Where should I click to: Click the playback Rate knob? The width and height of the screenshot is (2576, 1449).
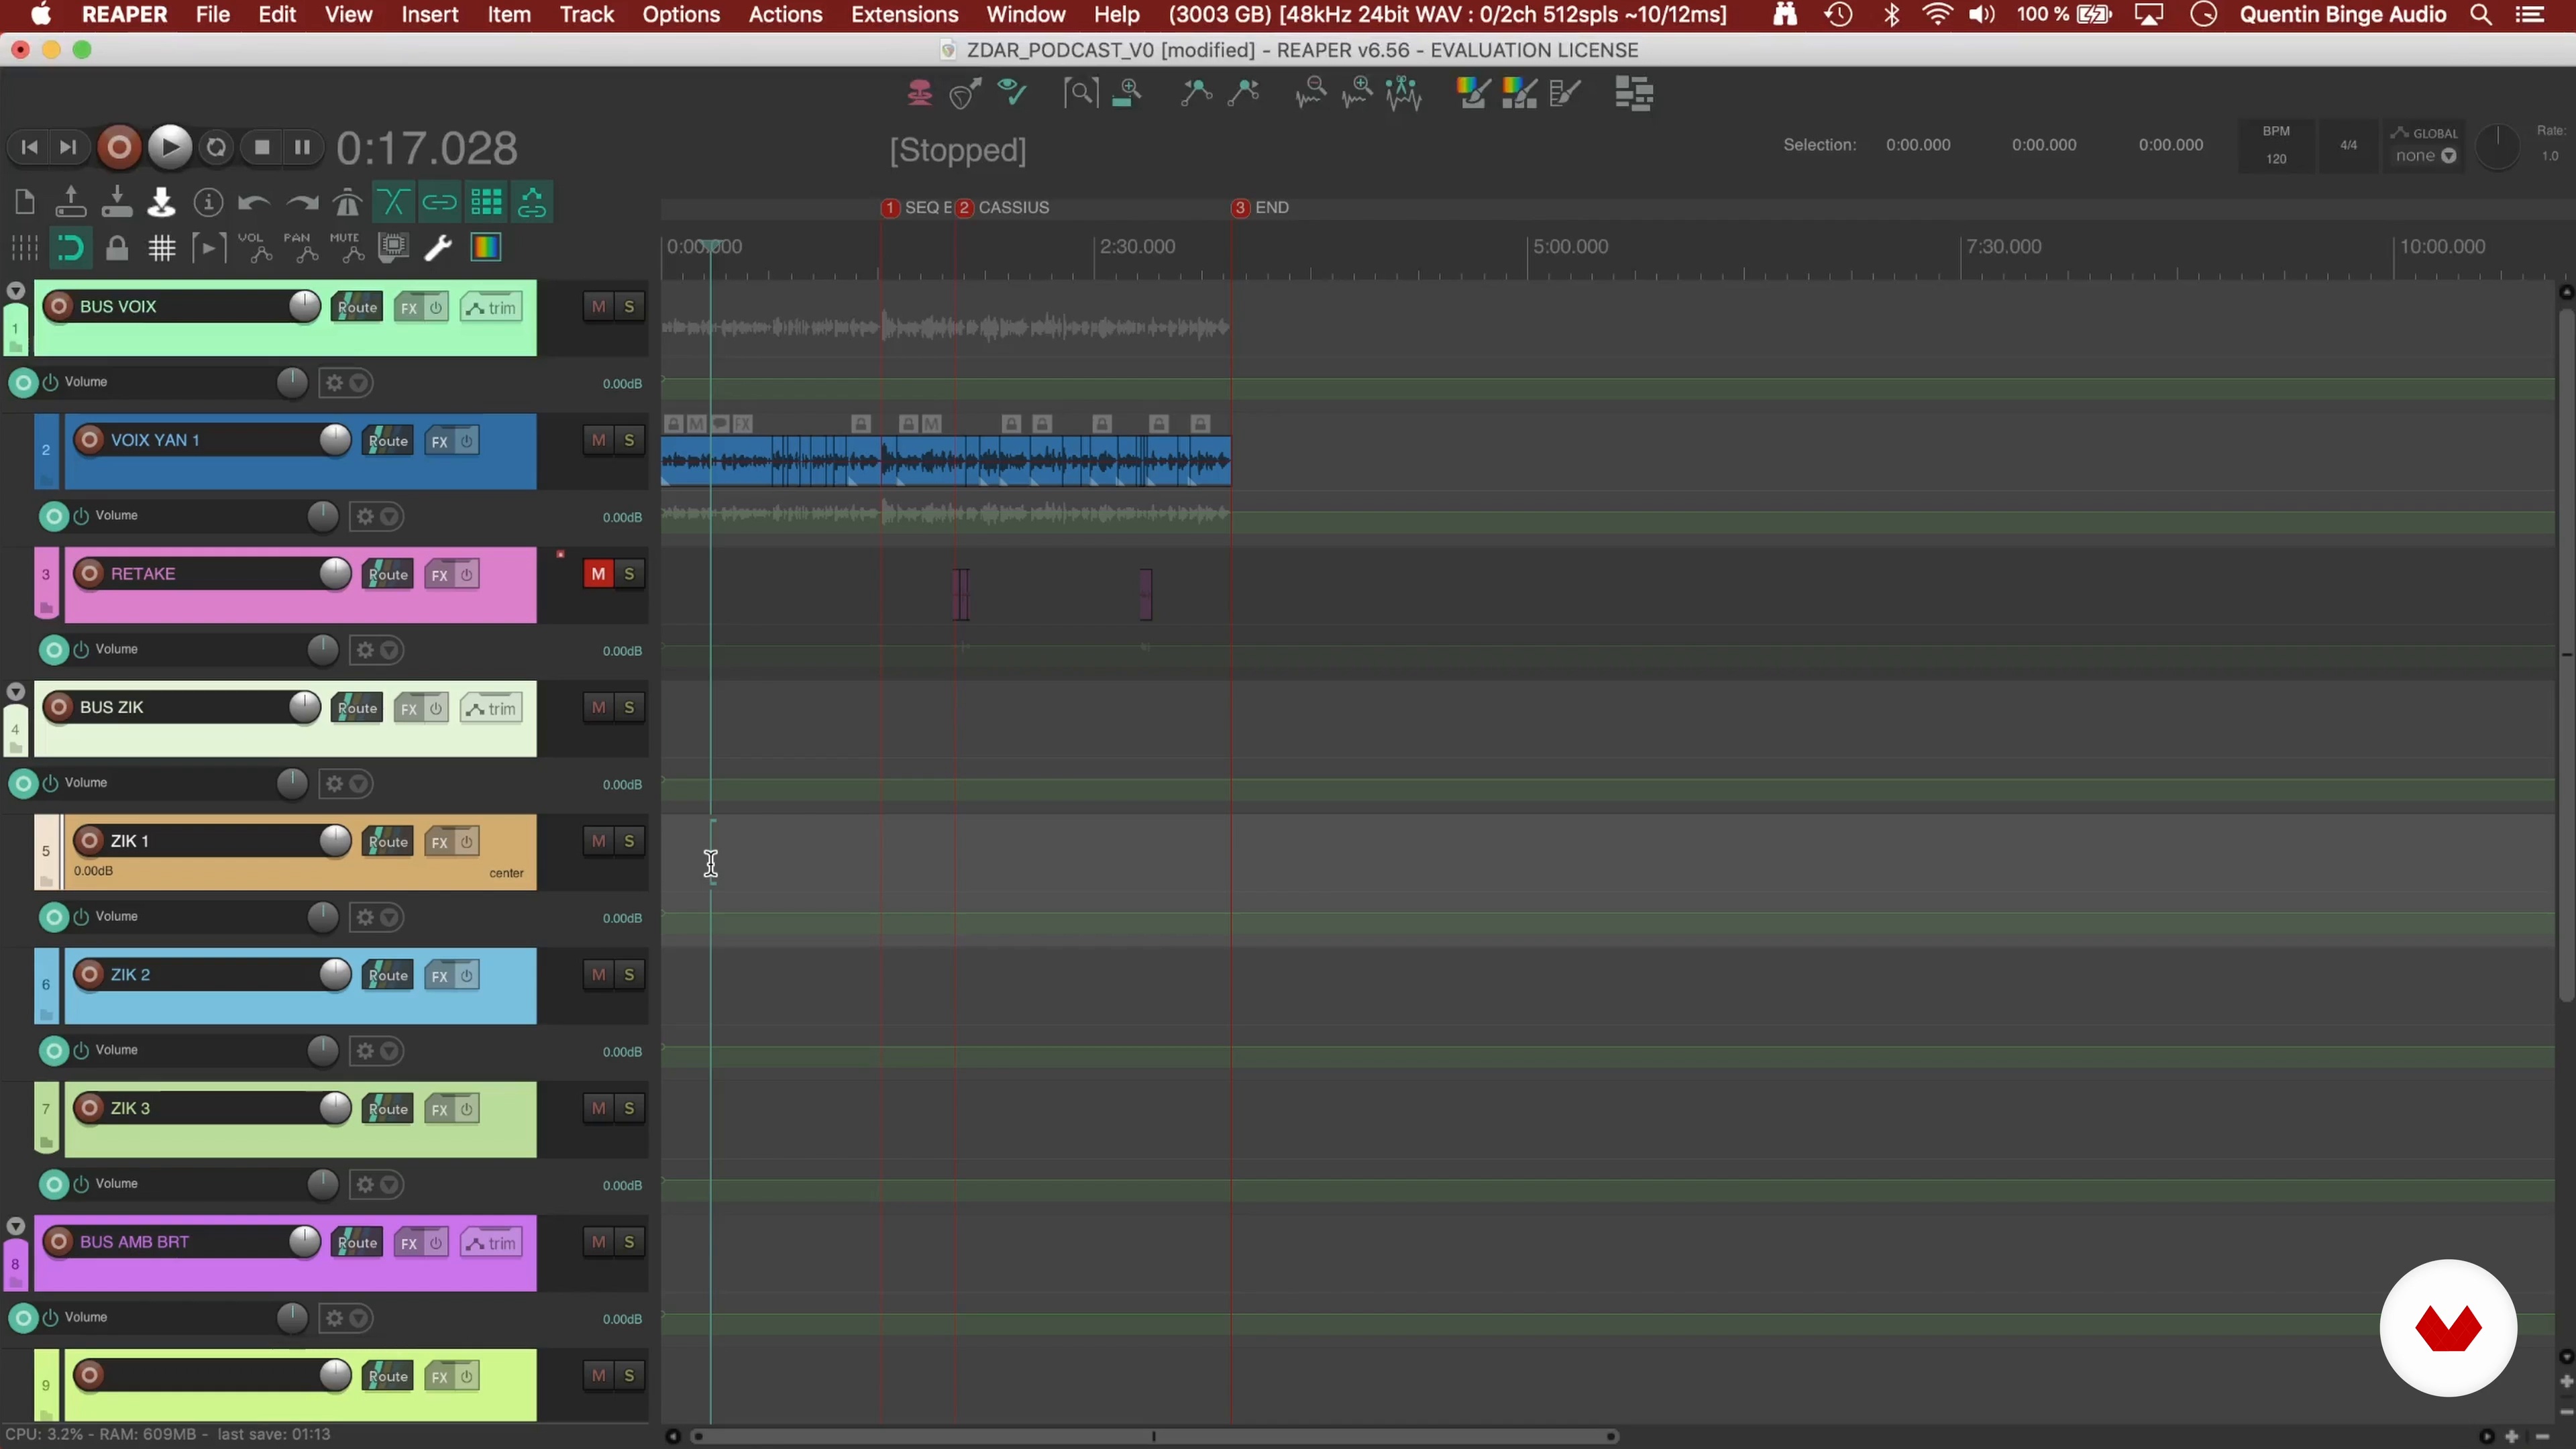click(2497, 147)
